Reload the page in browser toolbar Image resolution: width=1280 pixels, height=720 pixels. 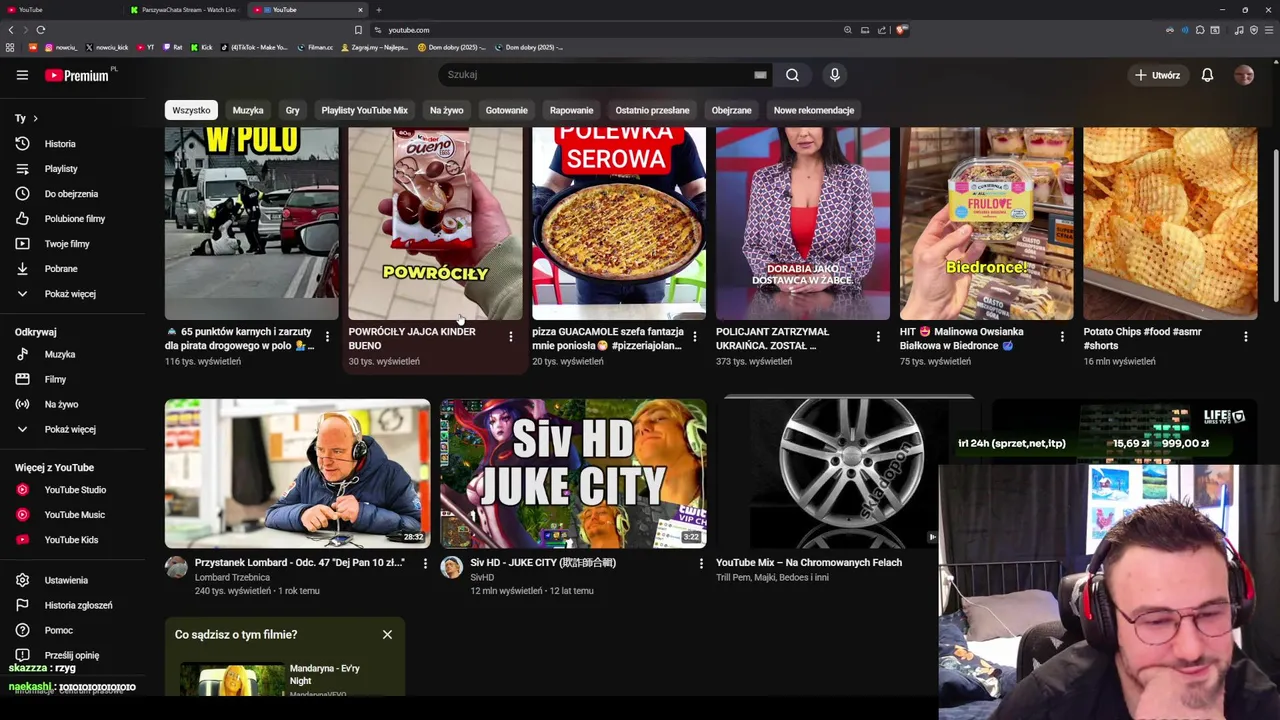click(40, 30)
